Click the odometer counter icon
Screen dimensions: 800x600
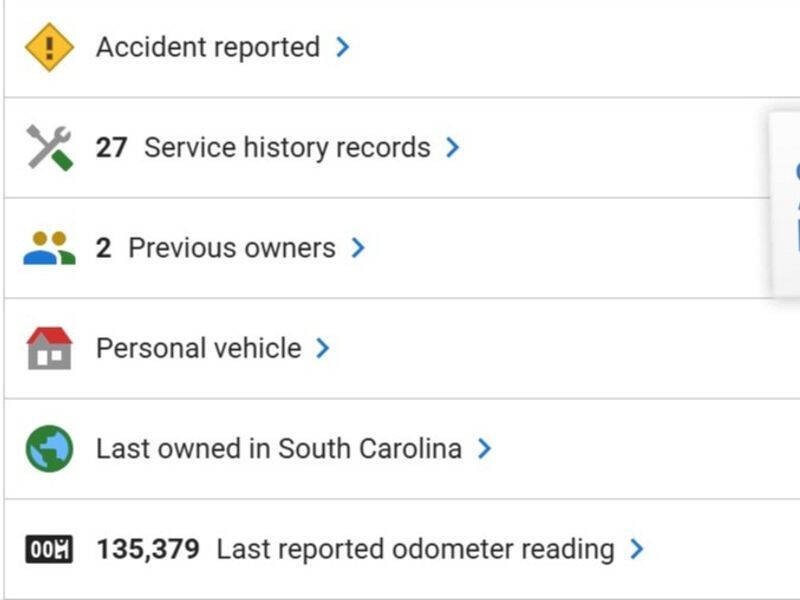(49, 549)
